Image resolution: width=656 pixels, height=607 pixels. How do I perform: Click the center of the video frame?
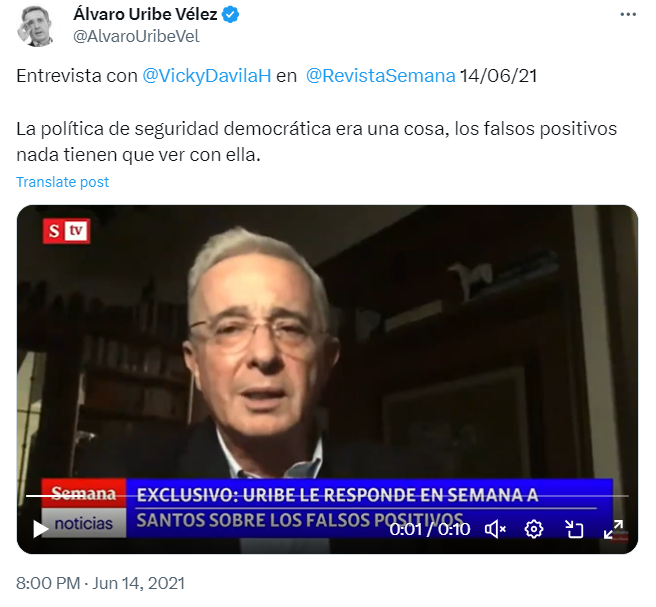coord(327,379)
